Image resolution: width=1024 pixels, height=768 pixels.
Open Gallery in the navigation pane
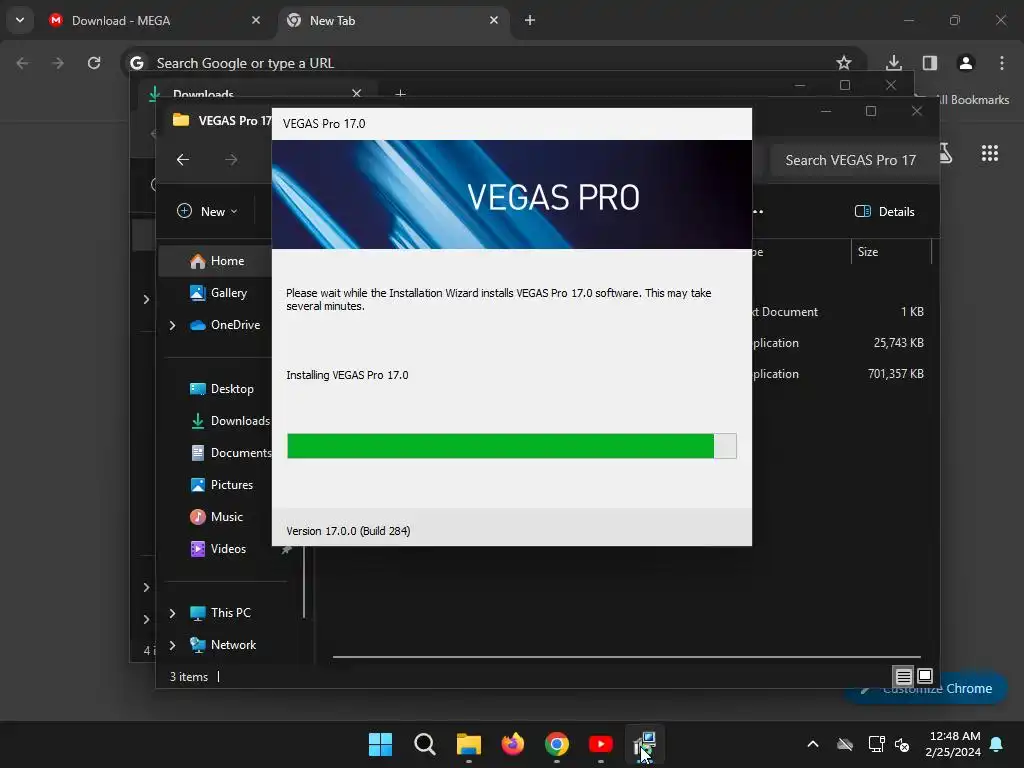click(x=218, y=293)
